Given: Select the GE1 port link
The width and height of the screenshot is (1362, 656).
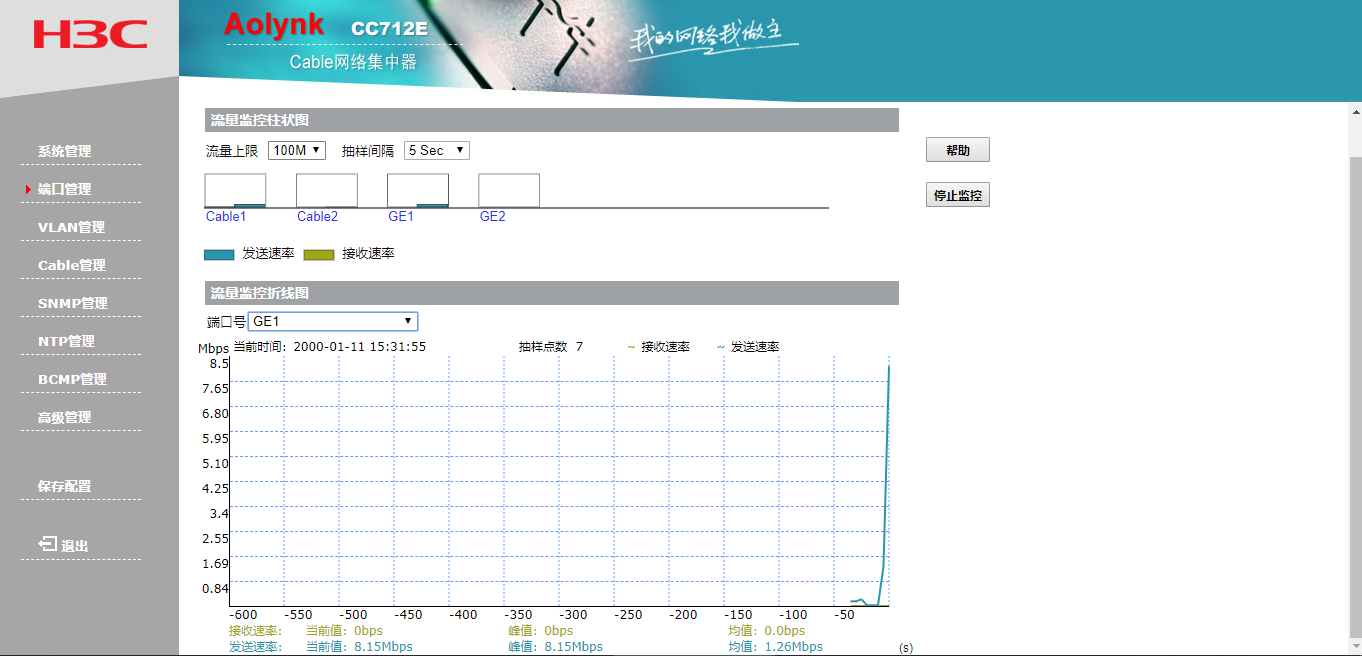Looking at the screenshot, I should 401,216.
